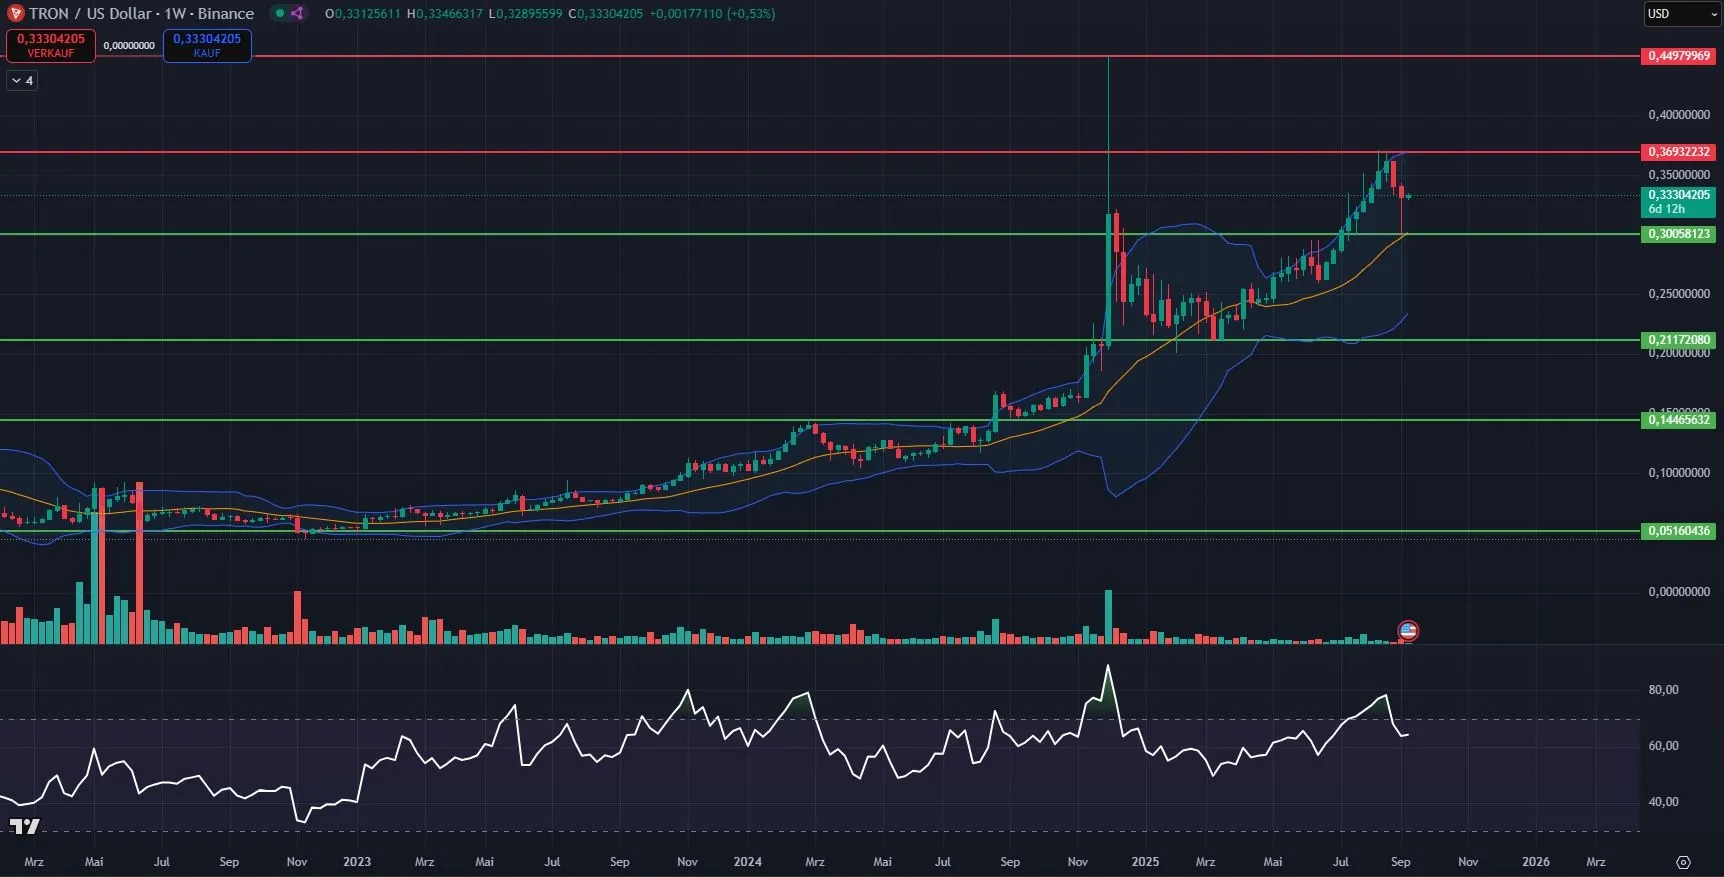
Task: Click the blue KAUF buy button
Action: tap(207, 45)
